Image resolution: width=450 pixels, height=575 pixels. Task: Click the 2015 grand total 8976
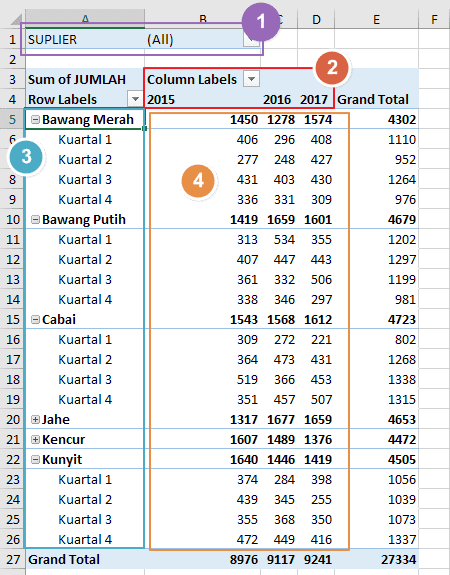[244, 560]
